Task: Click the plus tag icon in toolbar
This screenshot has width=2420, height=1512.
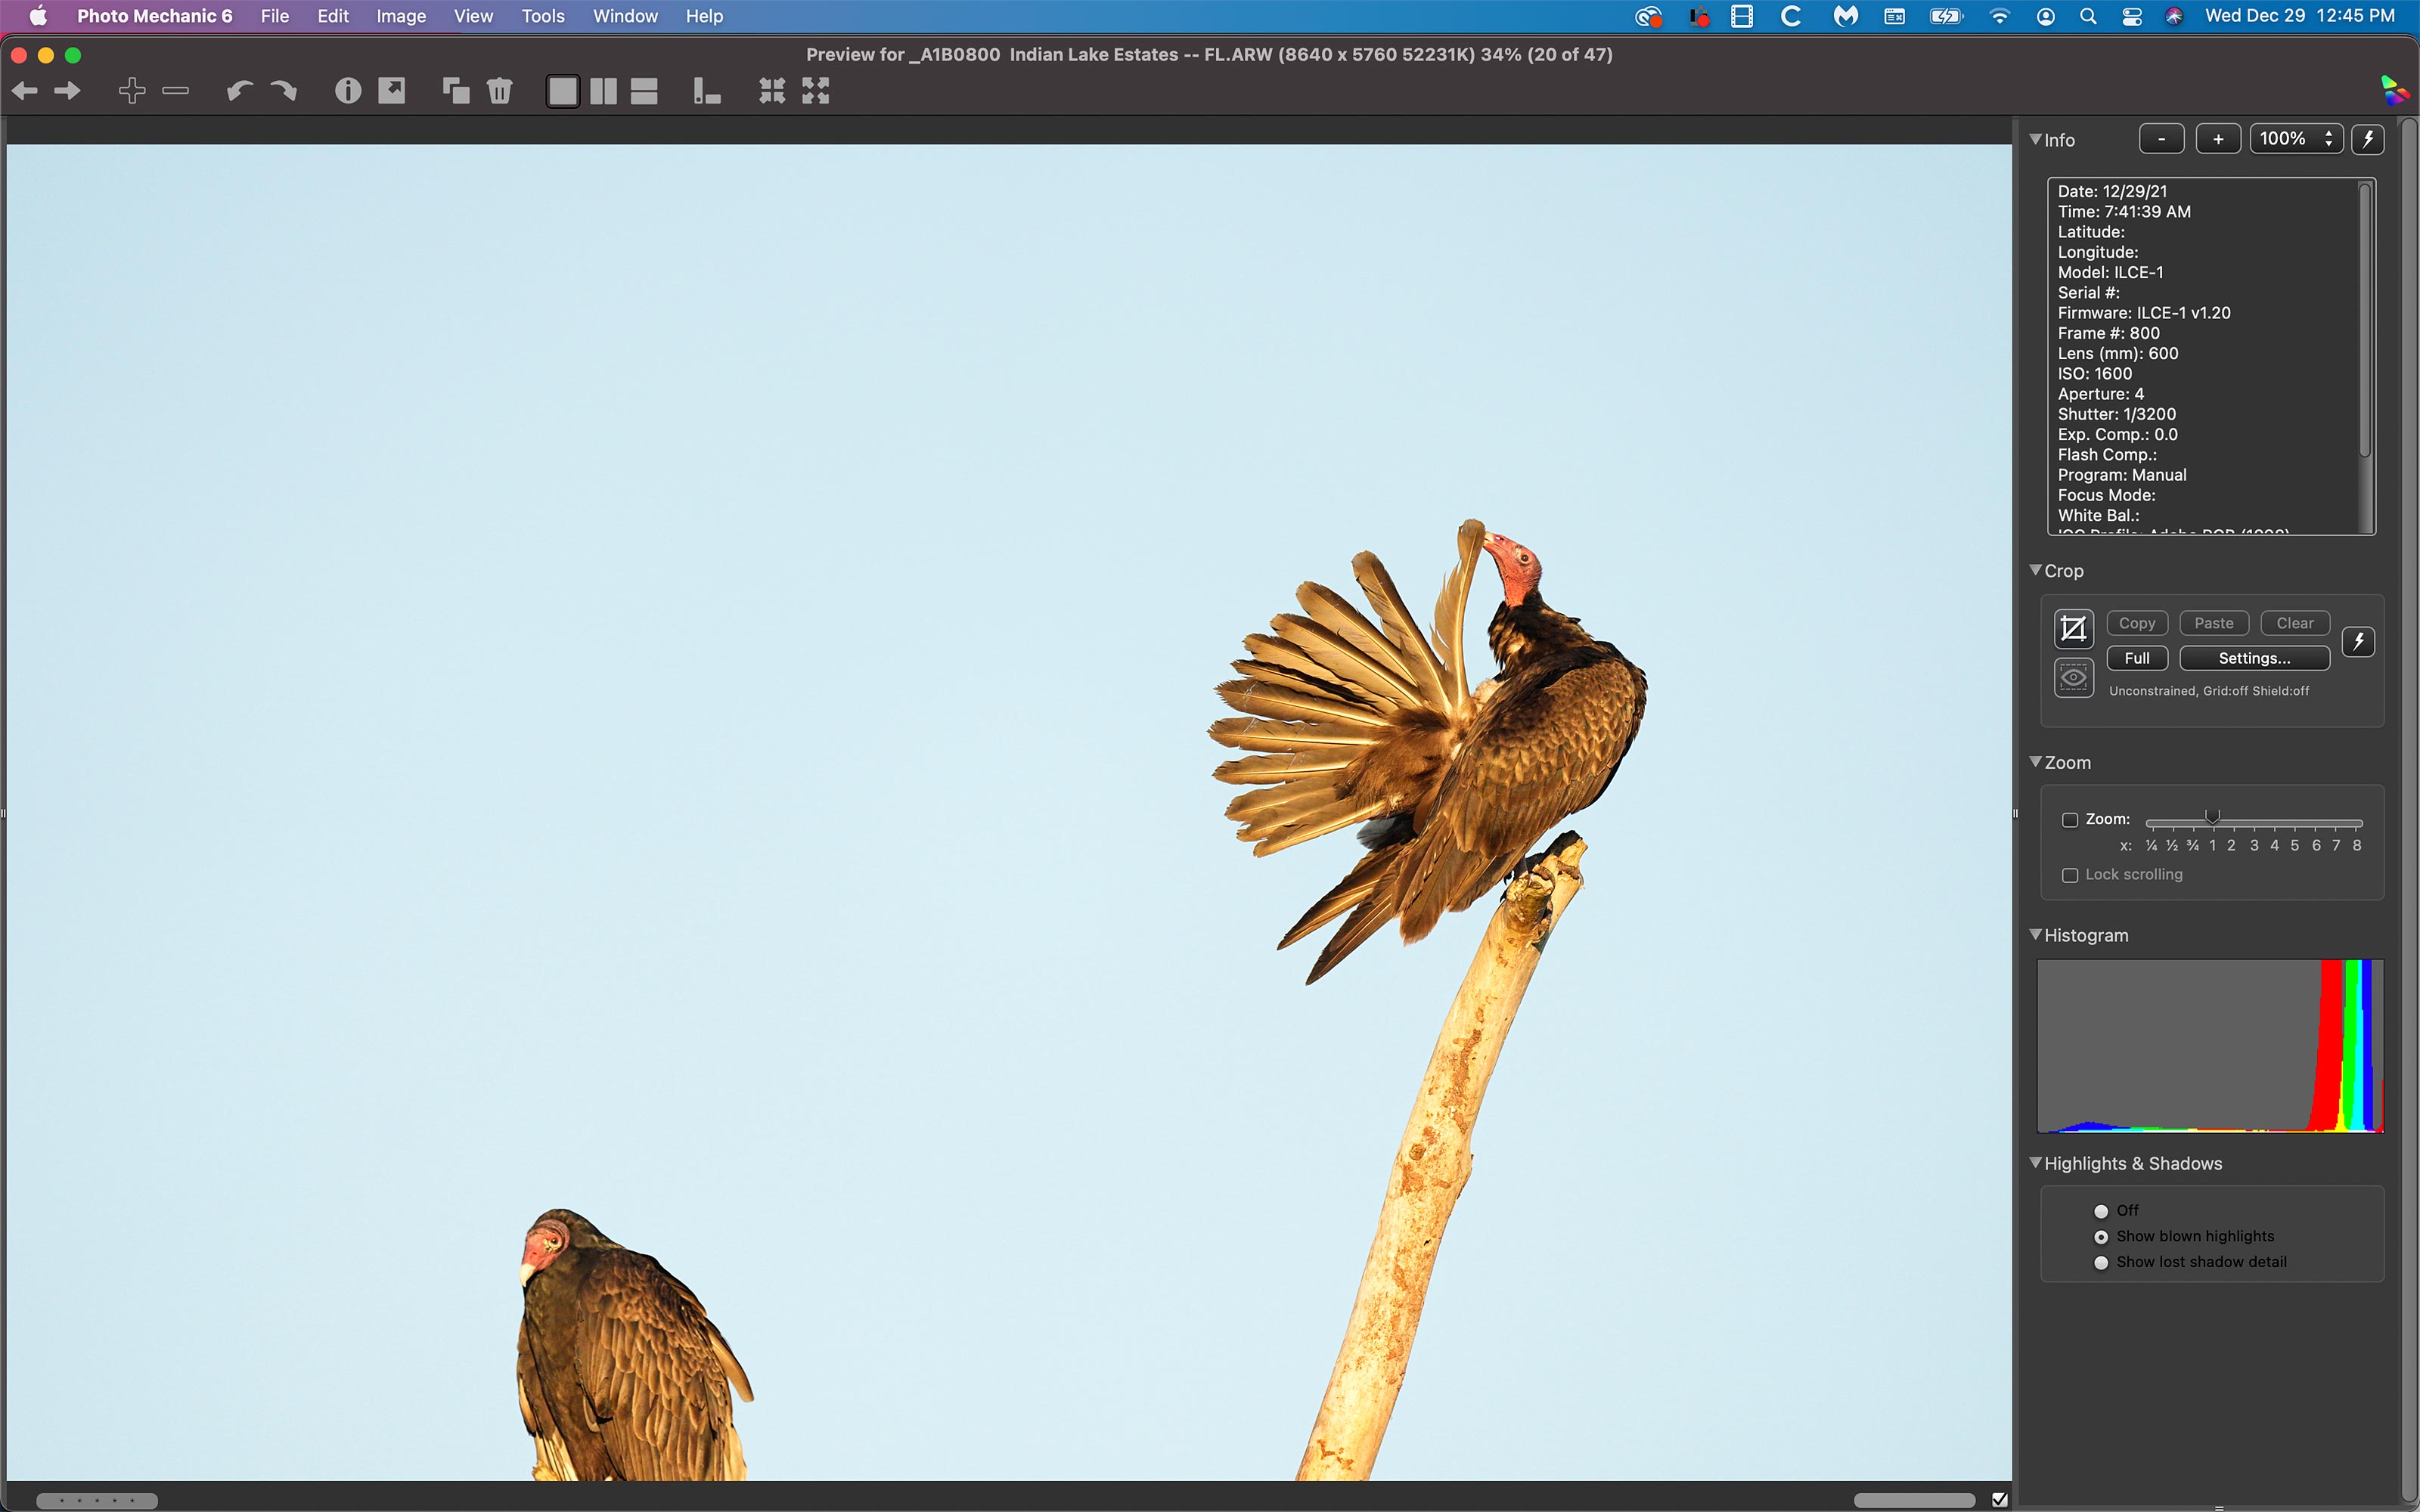Action: [132, 91]
